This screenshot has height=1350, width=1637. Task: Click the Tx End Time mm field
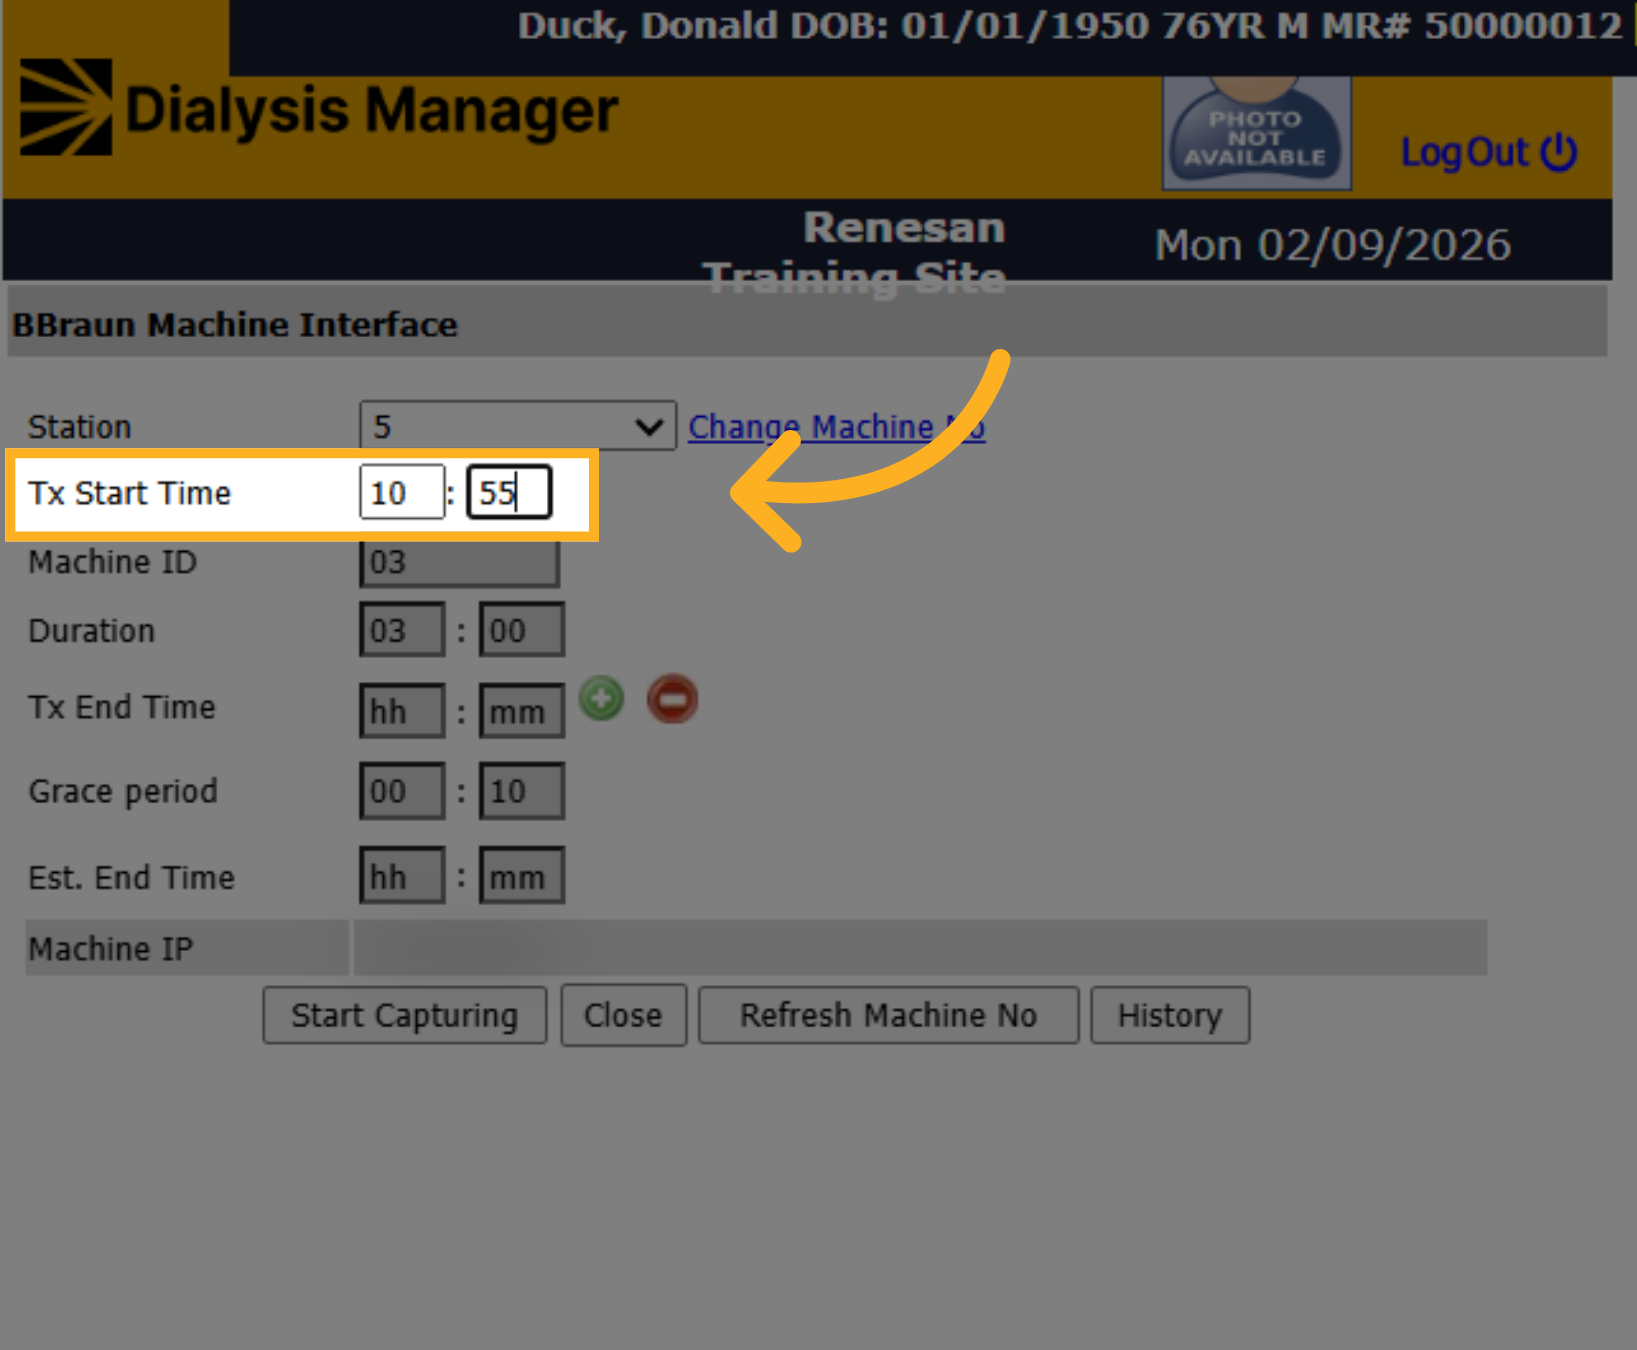click(x=522, y=711)
